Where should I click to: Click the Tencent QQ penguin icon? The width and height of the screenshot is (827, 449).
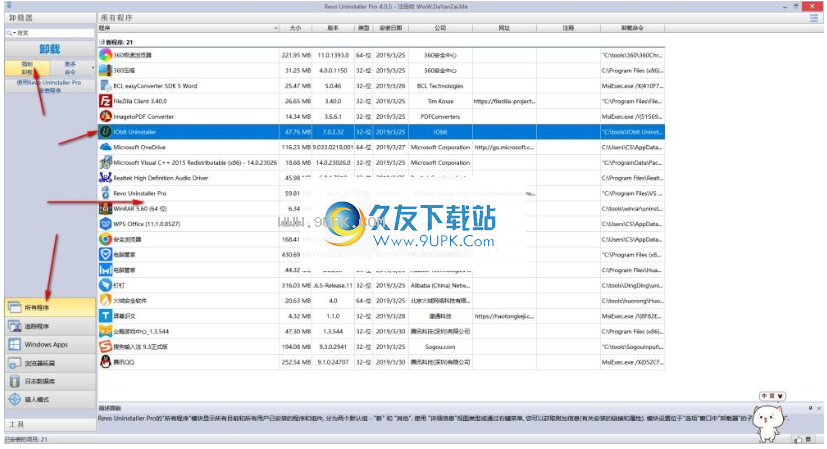[105, 362]
